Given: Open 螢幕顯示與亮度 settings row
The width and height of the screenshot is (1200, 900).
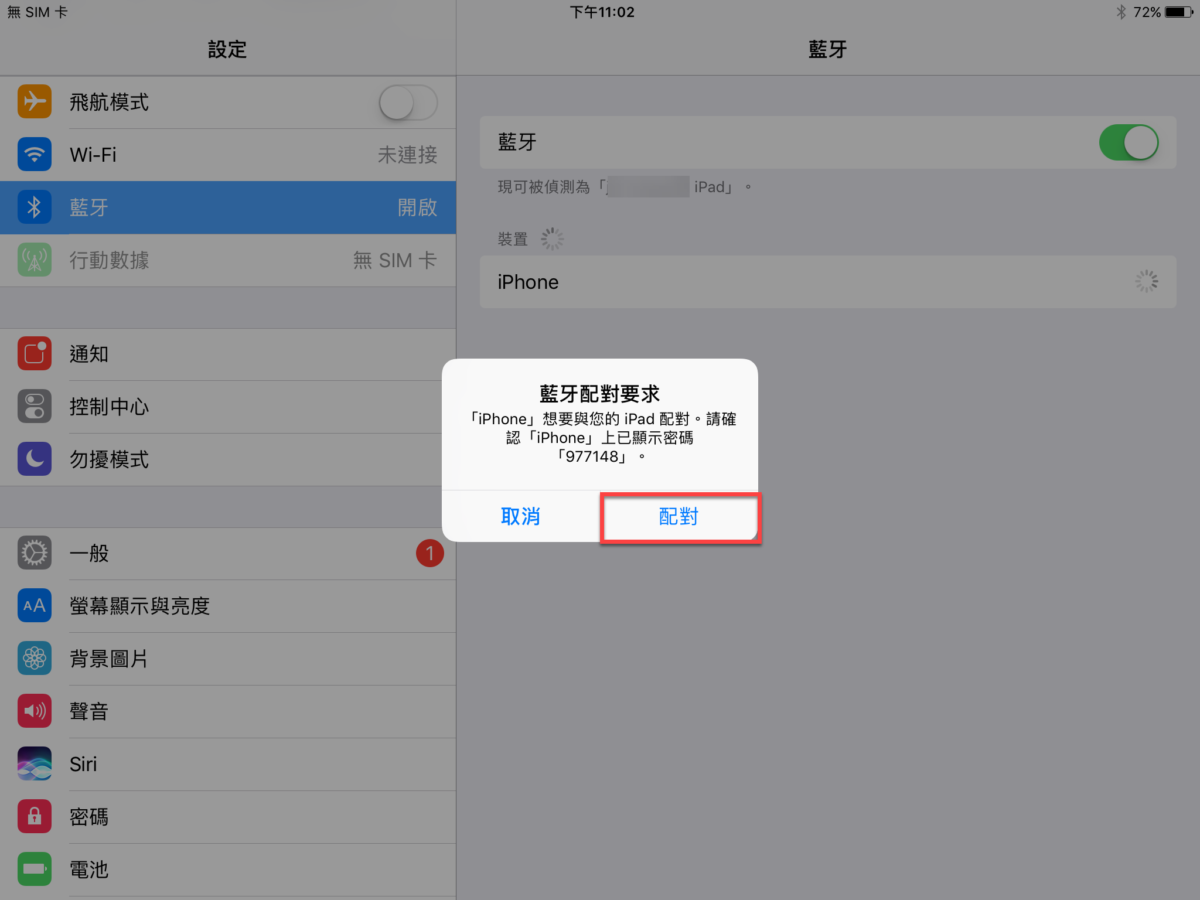Looking at the screenshot, I should pos(228,606).
